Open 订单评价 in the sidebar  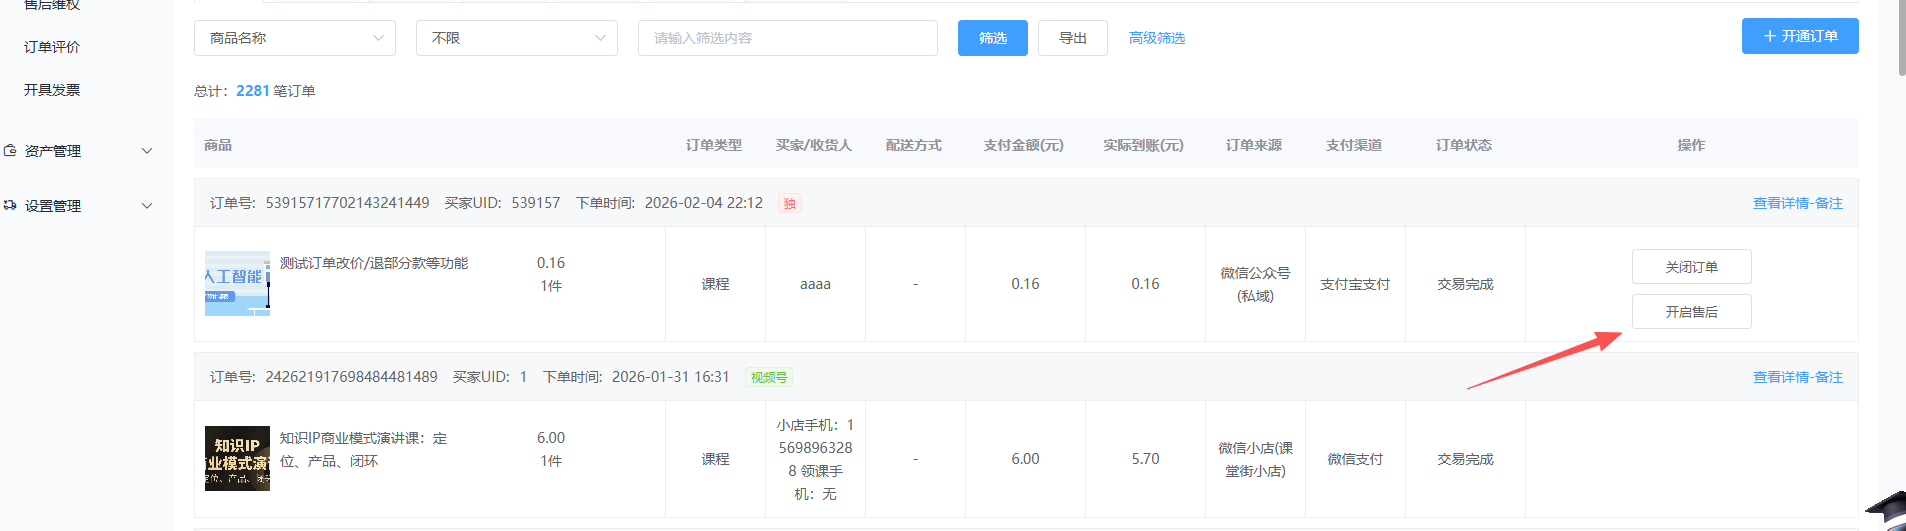tap(52, 47)
